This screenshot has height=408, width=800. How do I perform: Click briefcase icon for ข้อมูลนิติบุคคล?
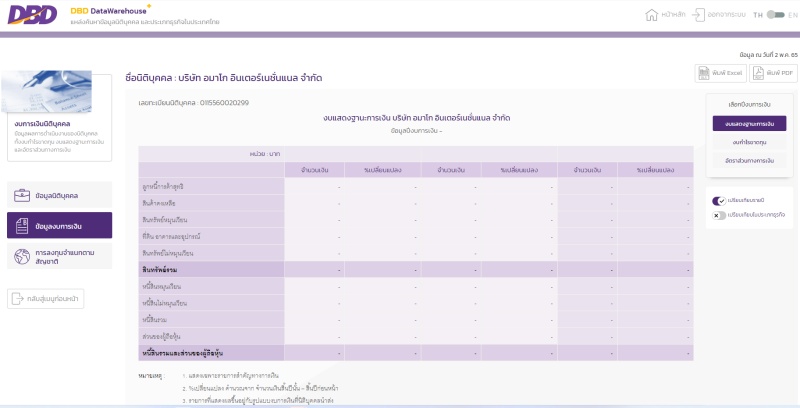(22, 194)
